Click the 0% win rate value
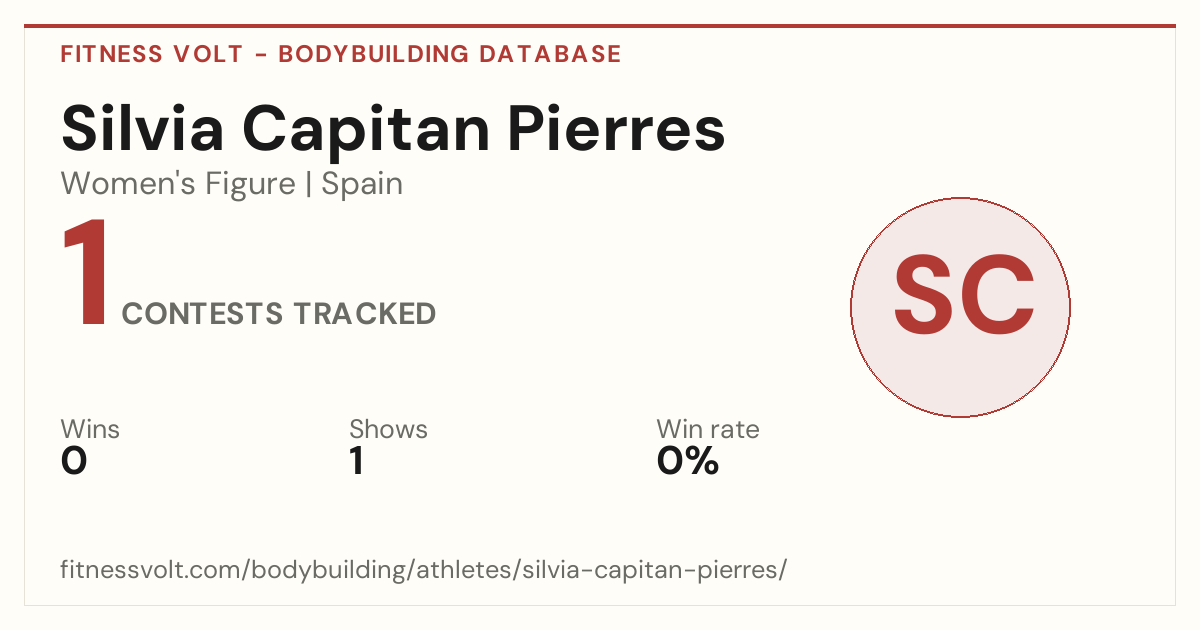The image size is (1200, 630). pyautogui.click(x=687, y=461)
